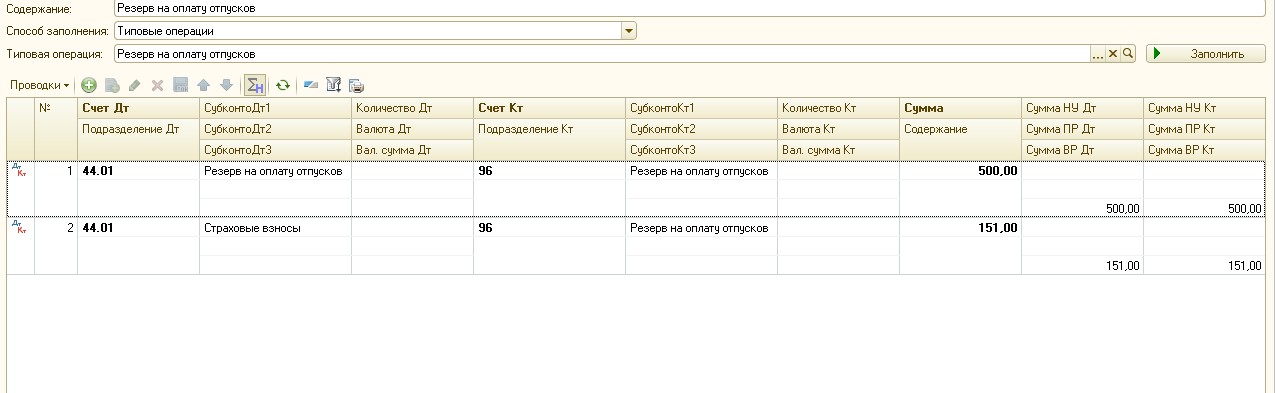Select the Страховые взносы cell
The width and height of the screenshot is (1275, 393).
tap(275, 227)
